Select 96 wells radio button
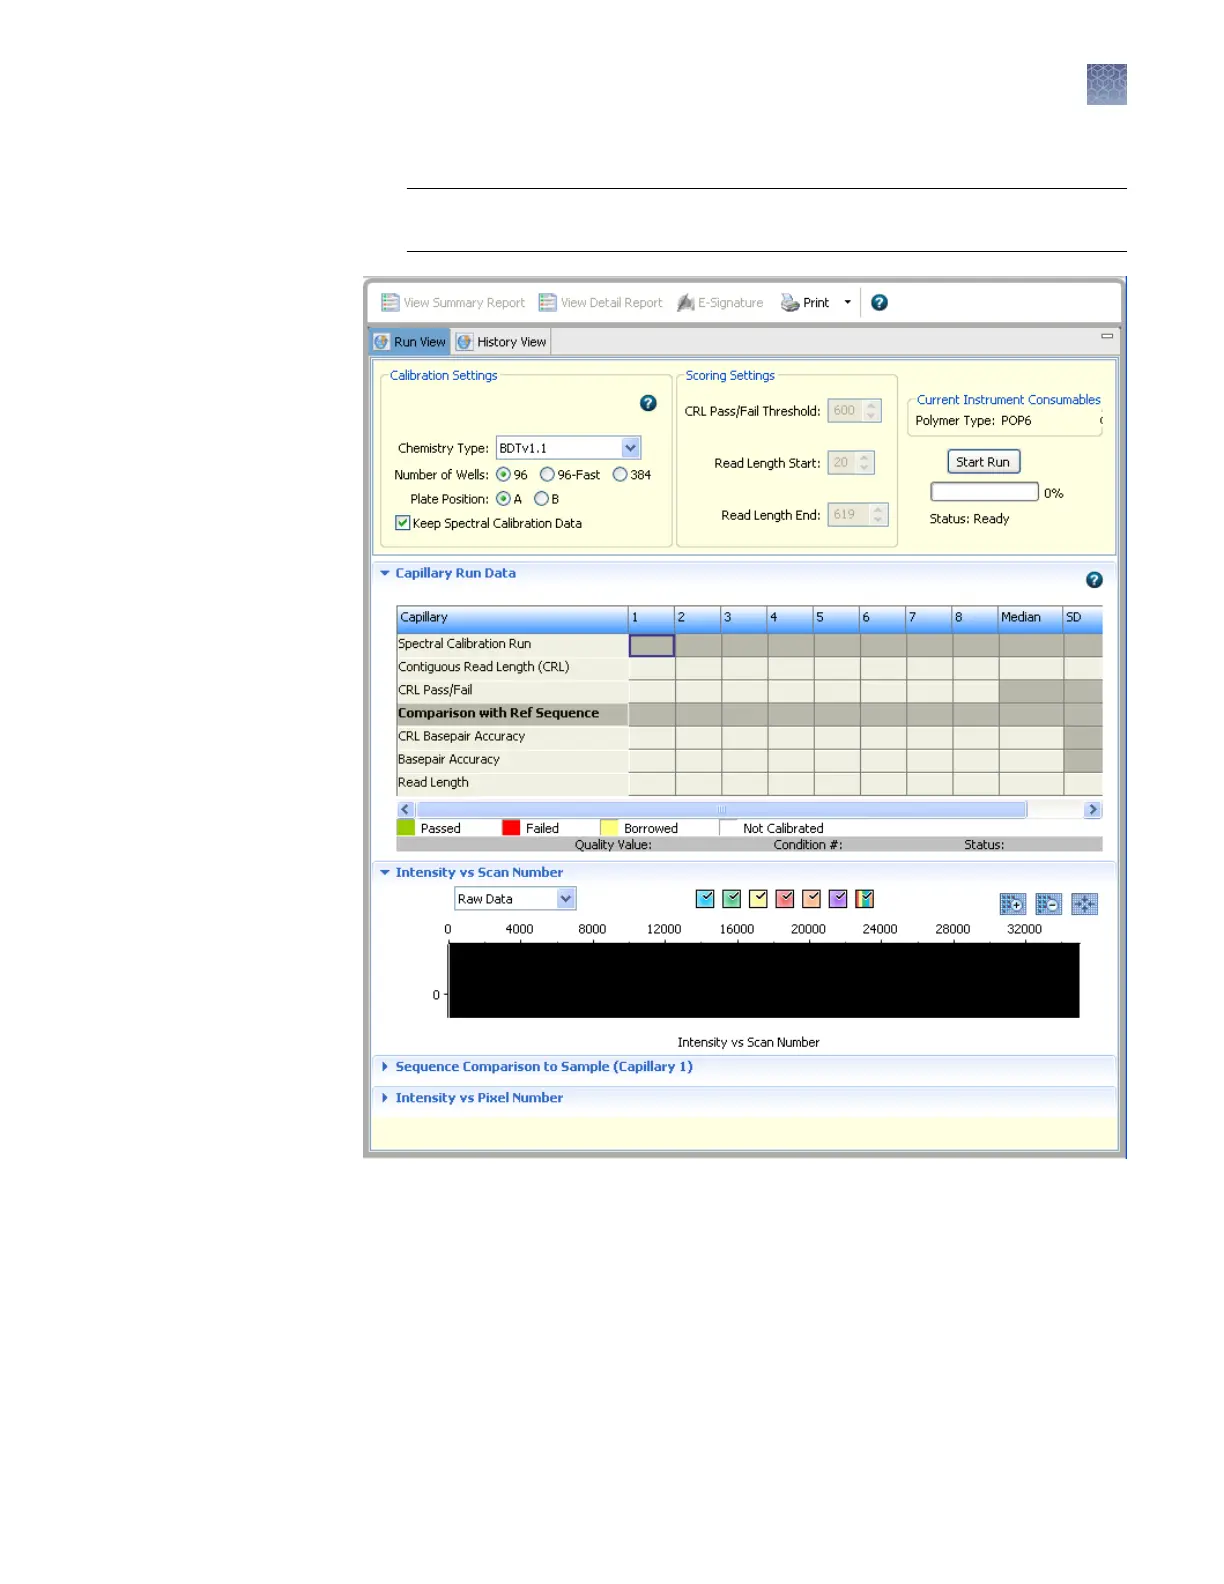The height and width of the screenshot is (1584, 1224). [503, 475]
